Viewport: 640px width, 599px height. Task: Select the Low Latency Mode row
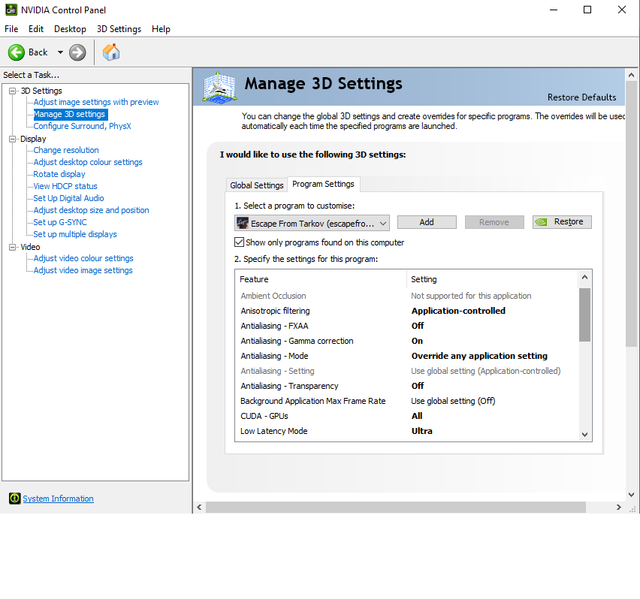pos(406,431)
